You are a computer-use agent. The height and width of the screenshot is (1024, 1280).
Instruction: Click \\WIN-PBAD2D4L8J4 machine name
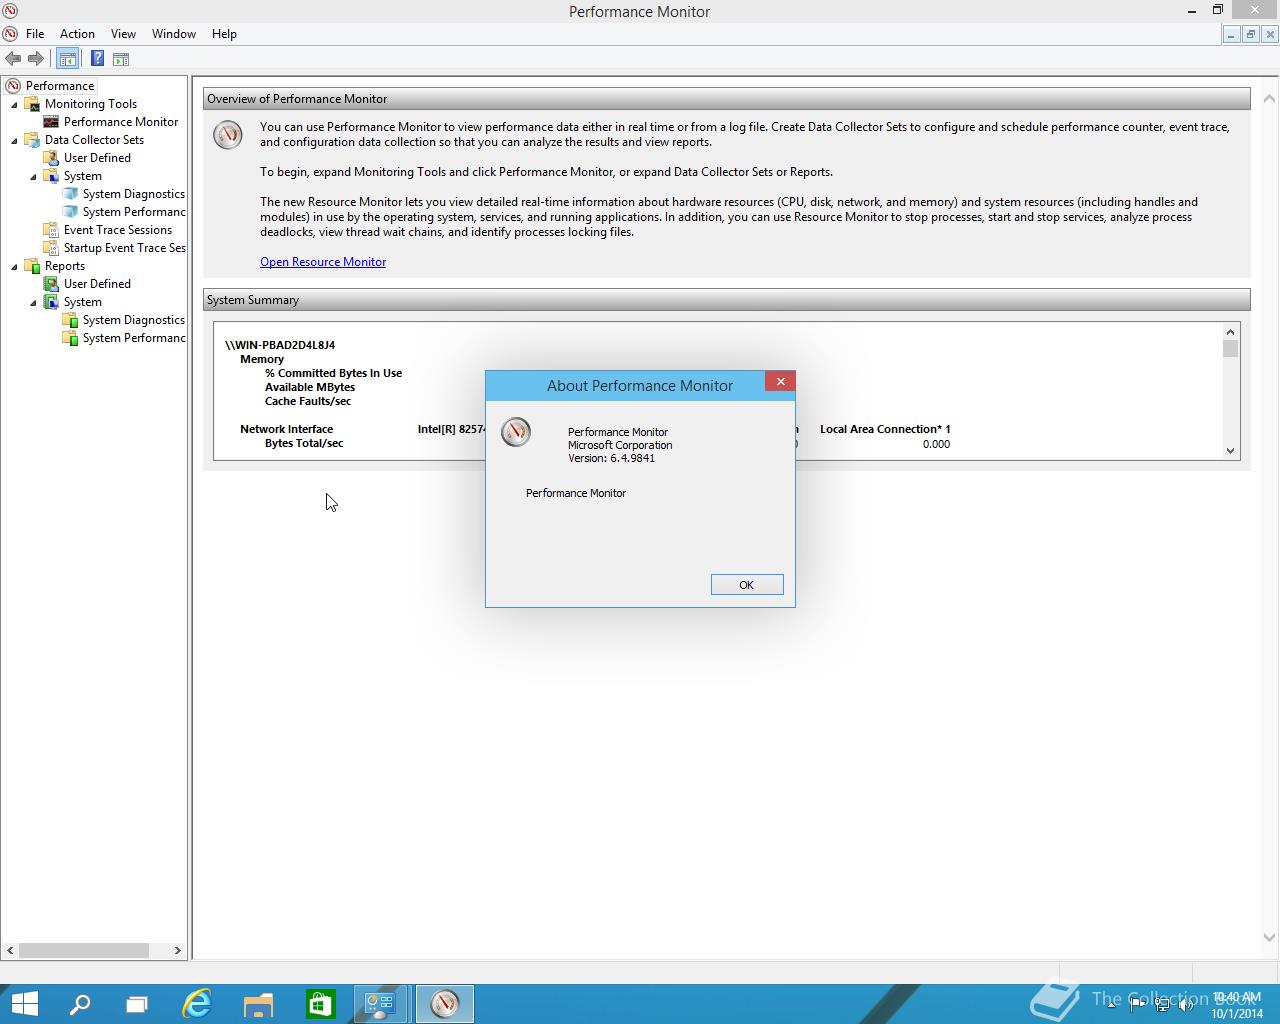pos(280,345)
